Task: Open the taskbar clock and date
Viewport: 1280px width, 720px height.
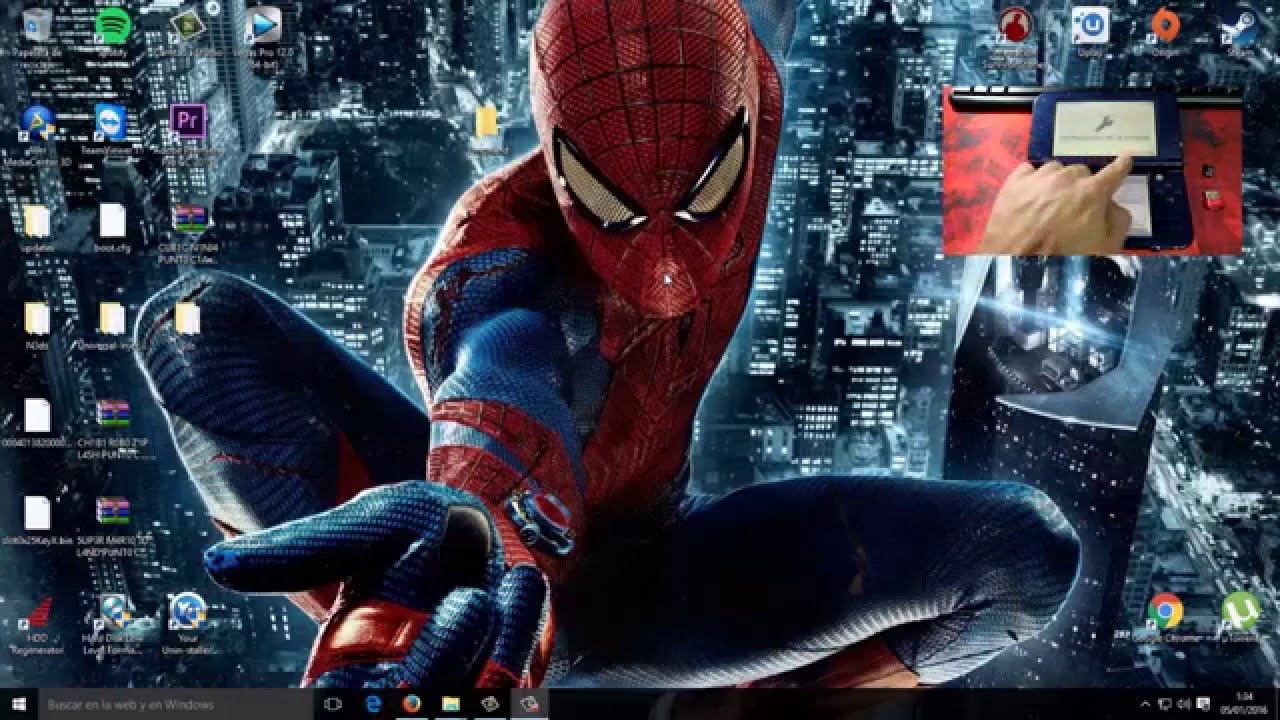Action: (x=1243, y=704)
